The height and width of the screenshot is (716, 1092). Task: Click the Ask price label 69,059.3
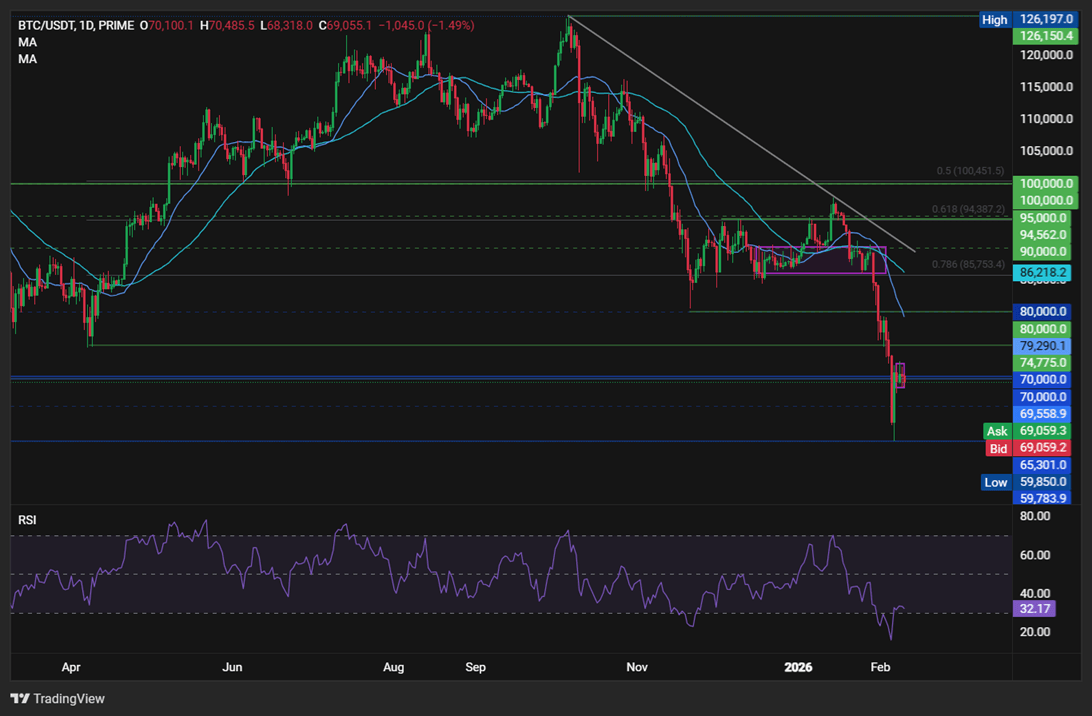click(1043, 430)
